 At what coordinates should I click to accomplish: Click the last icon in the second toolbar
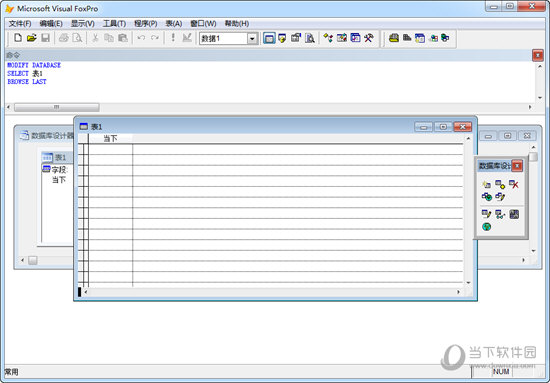click(445, 38)
